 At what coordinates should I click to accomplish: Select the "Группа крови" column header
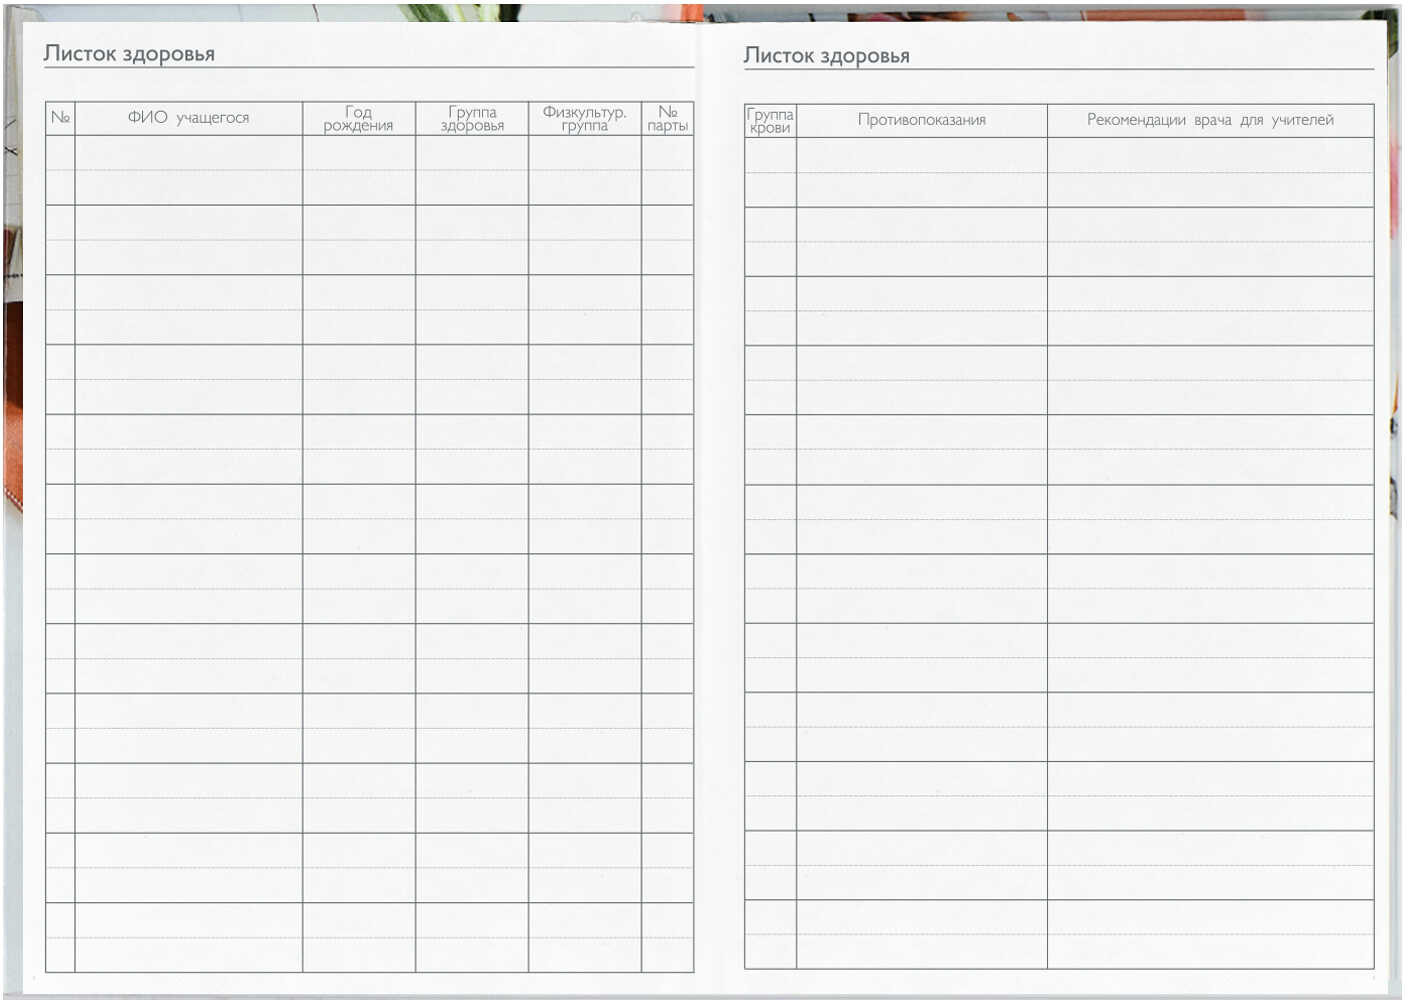[x=770, y=120]
